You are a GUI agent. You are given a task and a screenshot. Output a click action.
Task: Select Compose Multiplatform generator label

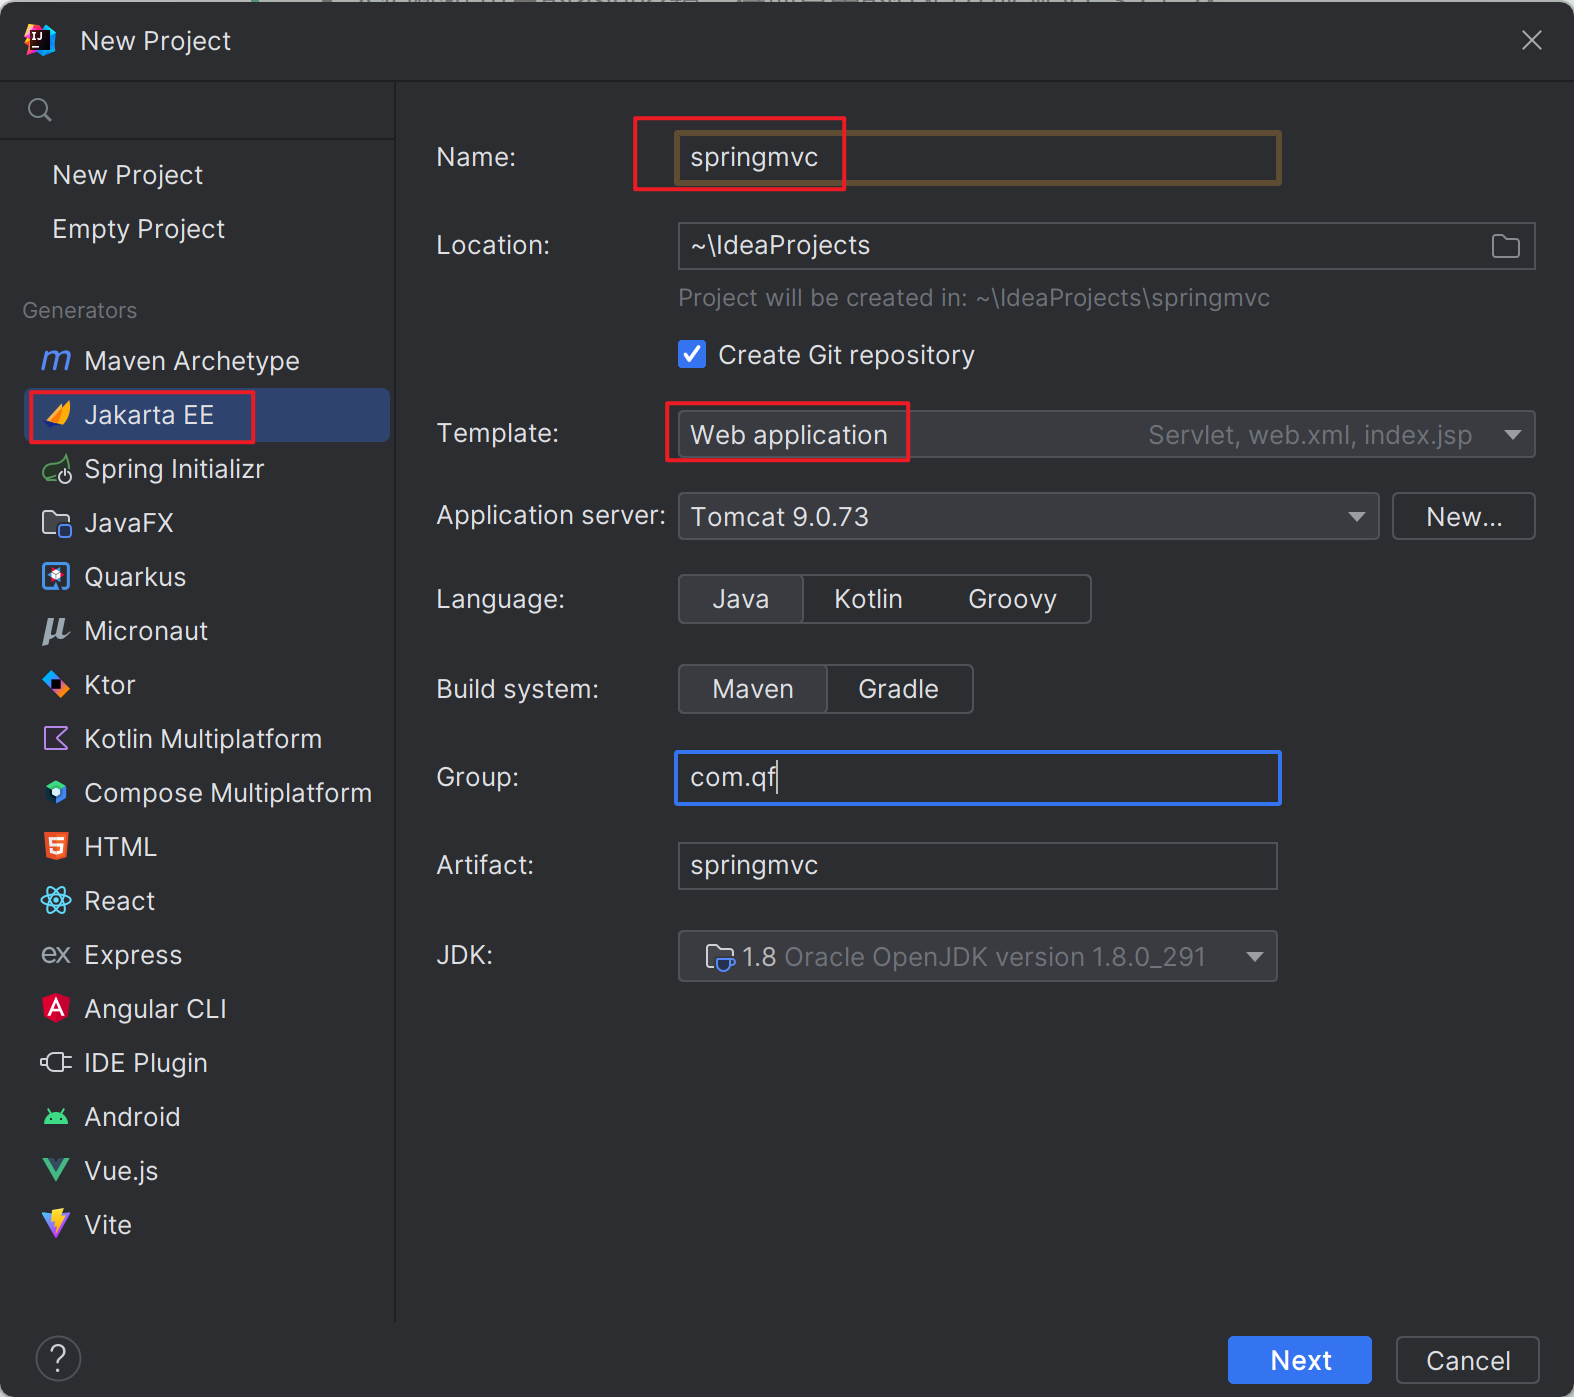pos(228,793)
